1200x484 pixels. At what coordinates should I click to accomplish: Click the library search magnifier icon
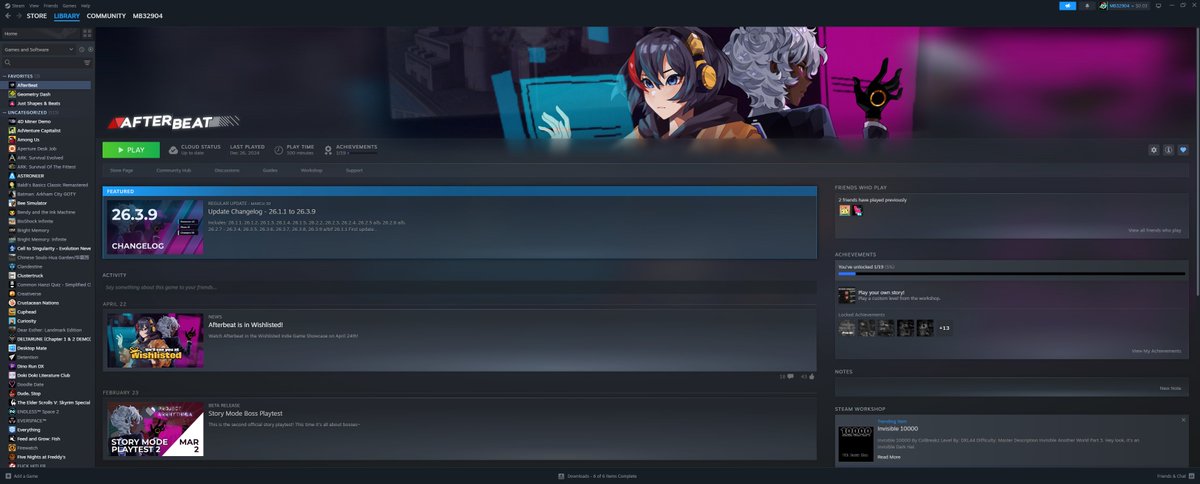(x=7, y=62)
